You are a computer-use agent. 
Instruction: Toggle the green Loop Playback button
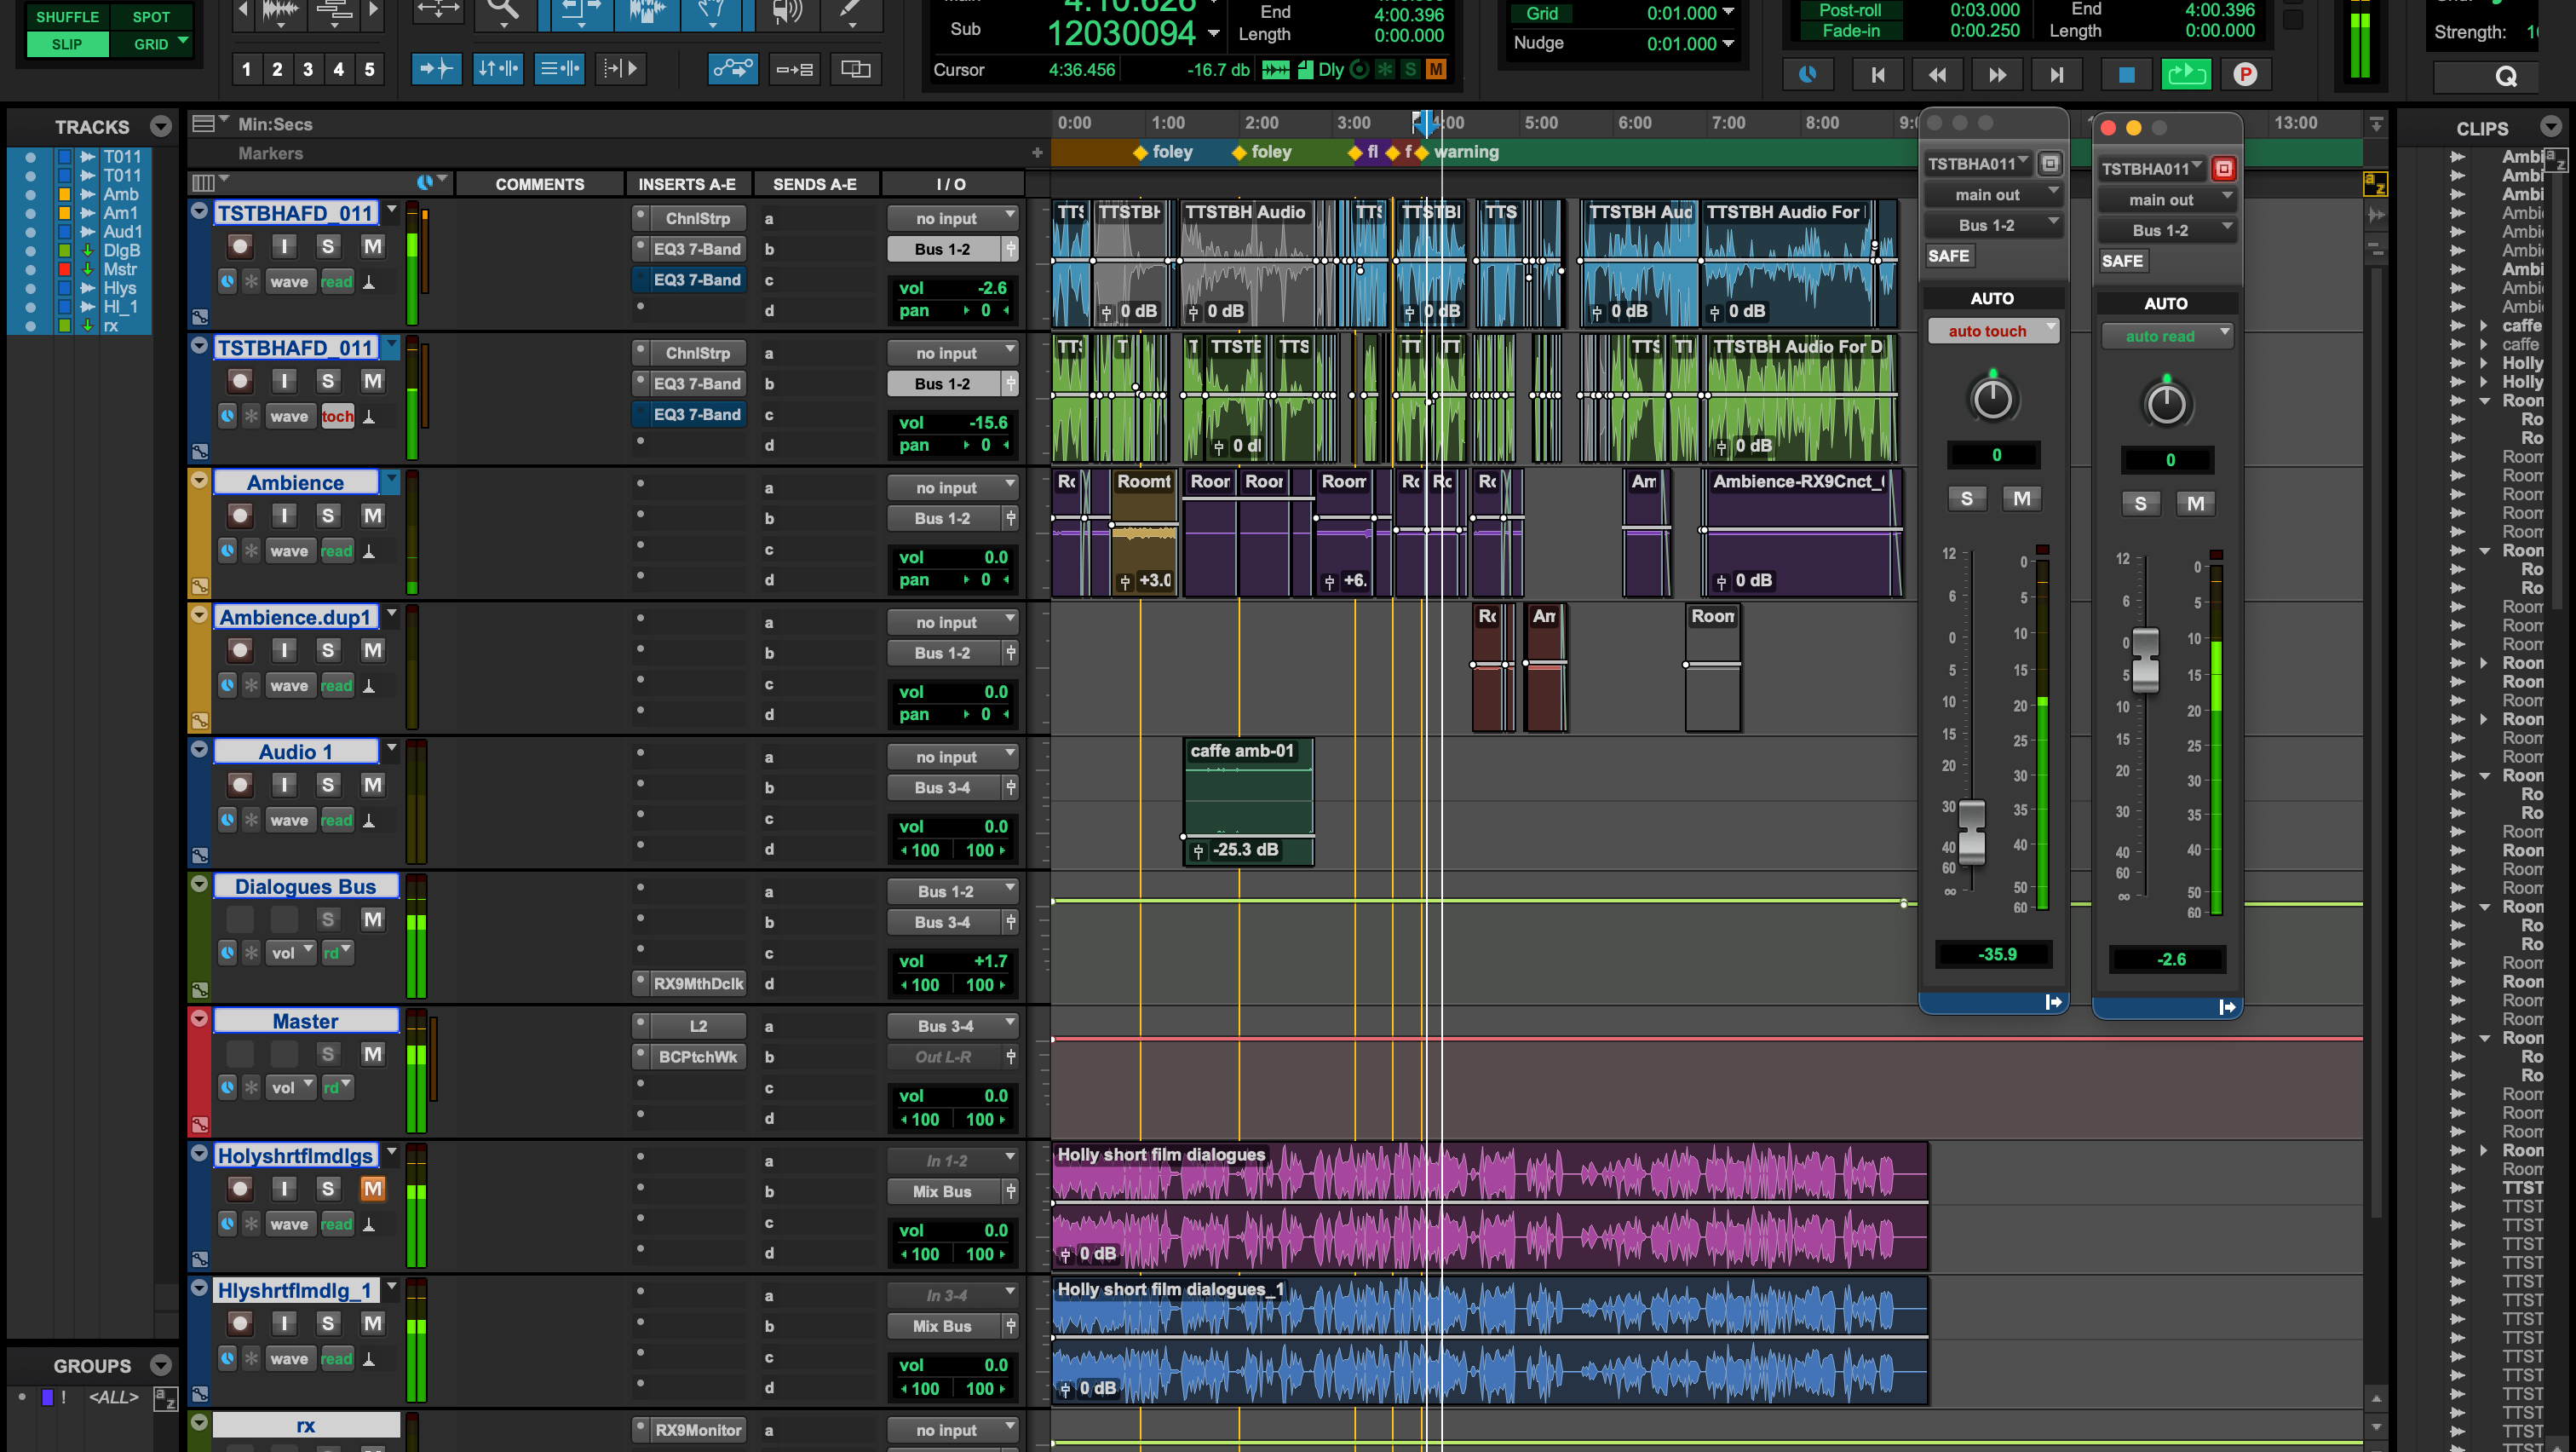[x=2186, y=74]
